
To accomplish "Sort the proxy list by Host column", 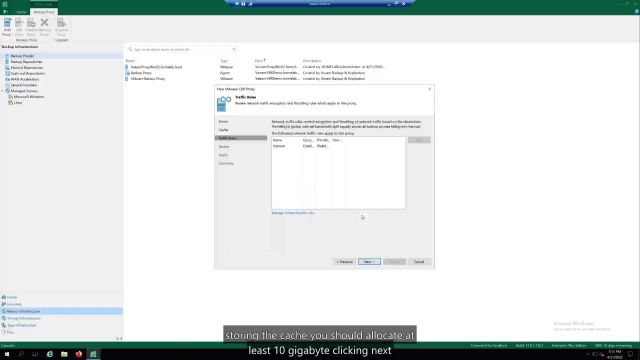I will point(260,61).
